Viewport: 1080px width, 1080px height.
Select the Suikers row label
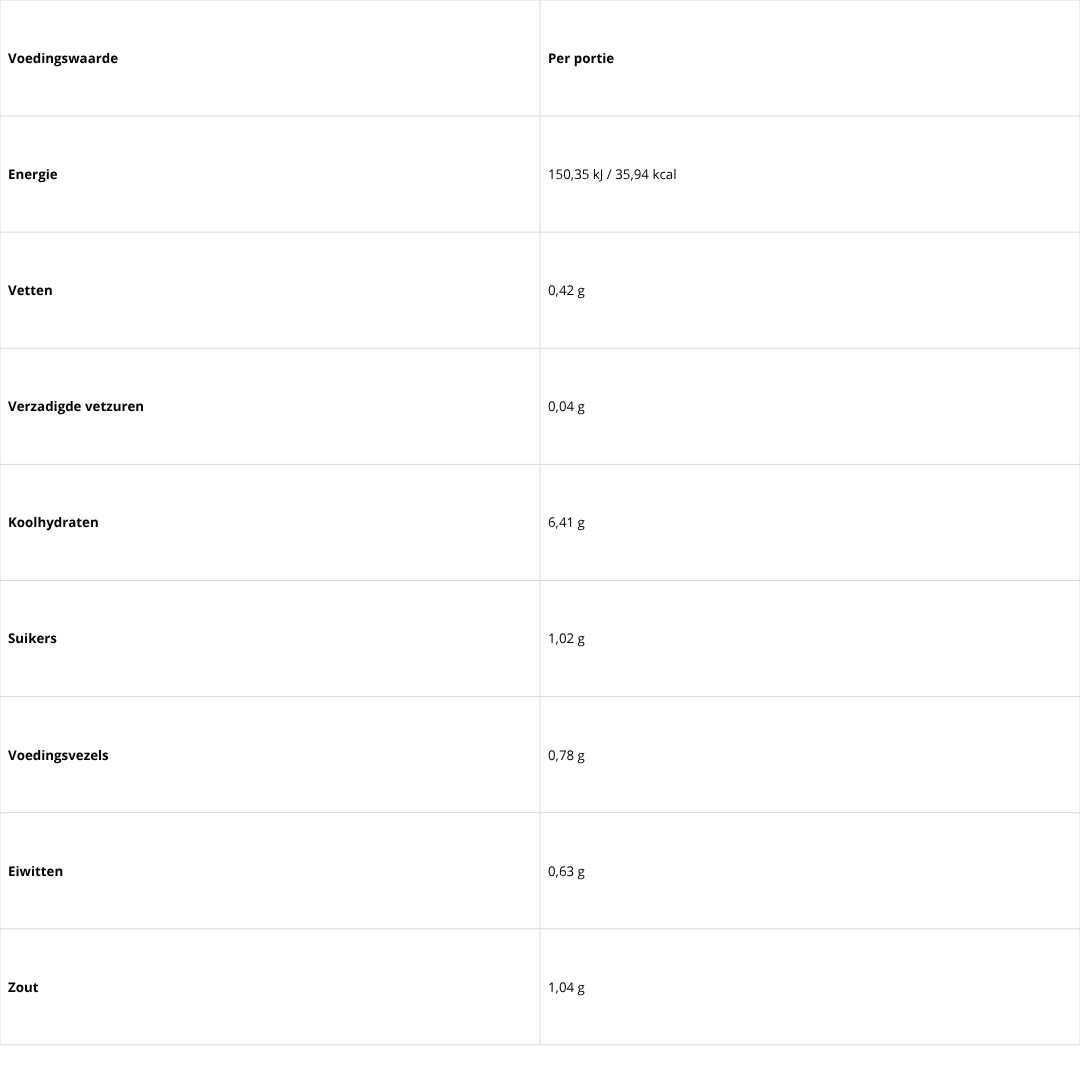[32, 638]
